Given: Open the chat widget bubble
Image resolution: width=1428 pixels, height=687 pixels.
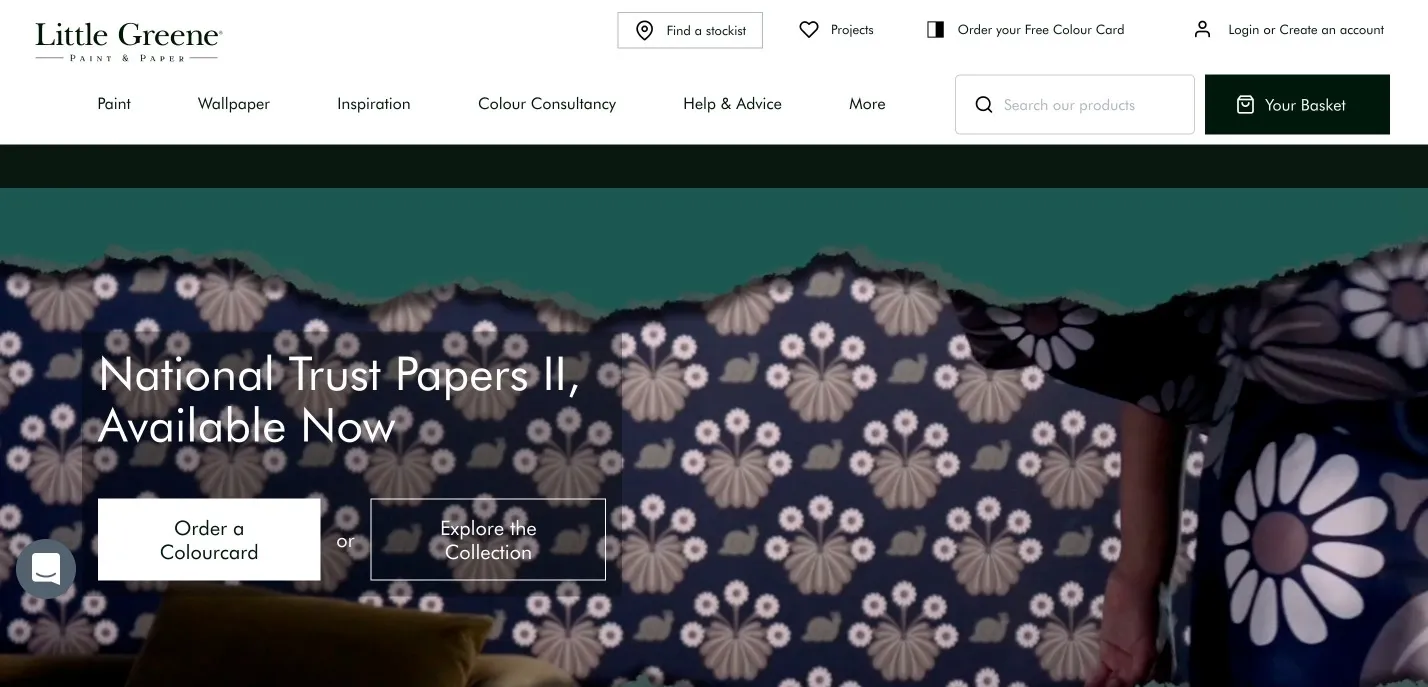Looking at the screenshot, I should (x=46, y=569).
